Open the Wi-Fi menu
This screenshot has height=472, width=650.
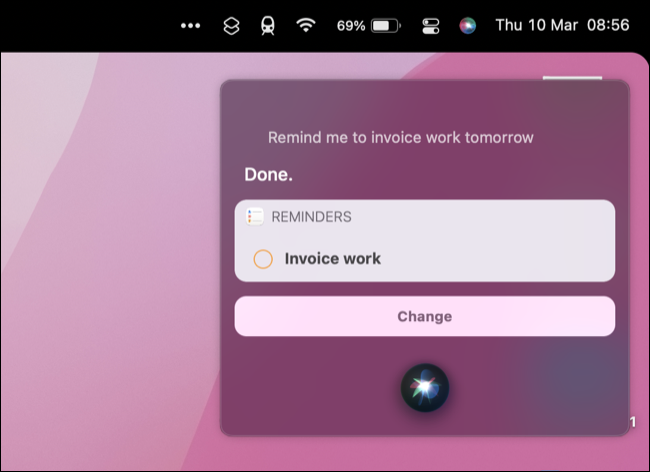tap(306, 25)
